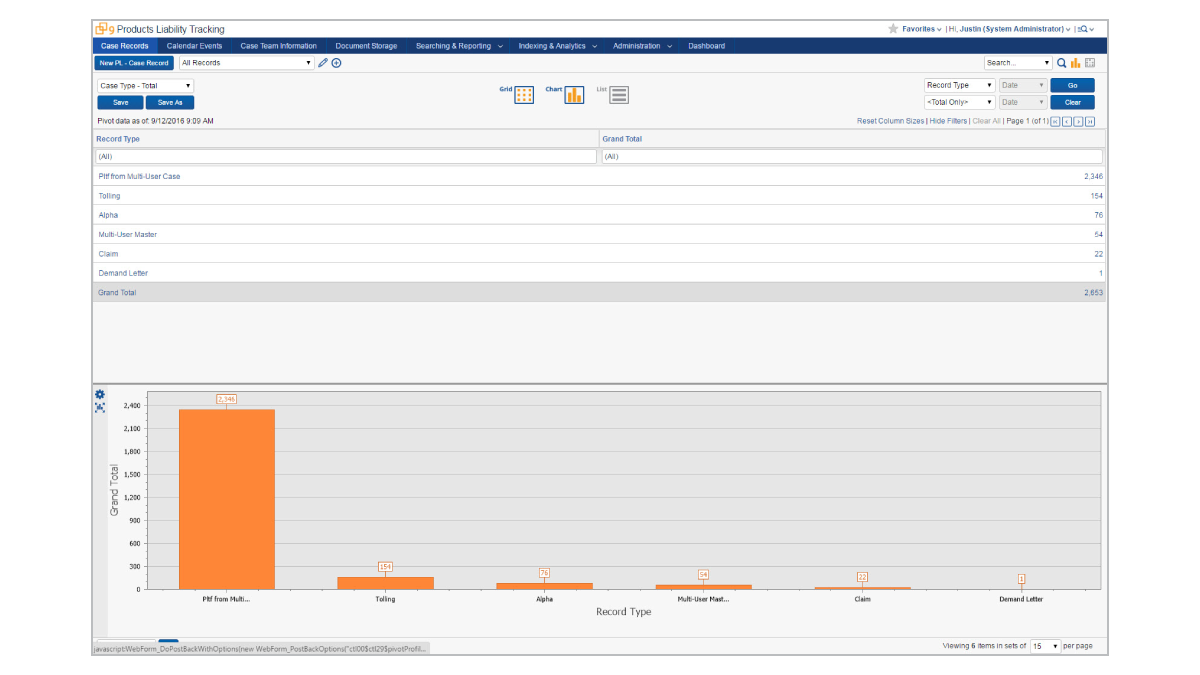Switch pivot to Chart view
1200x675 pixels.
pyautogui.click(x=573, y=94)
